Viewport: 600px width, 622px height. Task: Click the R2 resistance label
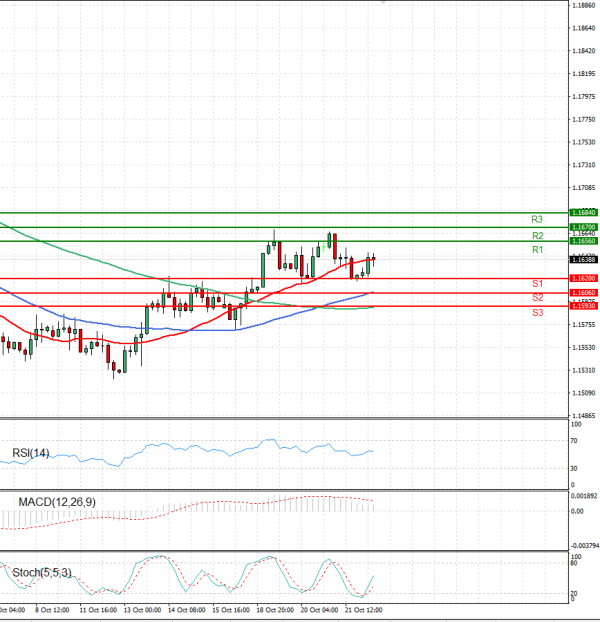(x=537, y=236)
